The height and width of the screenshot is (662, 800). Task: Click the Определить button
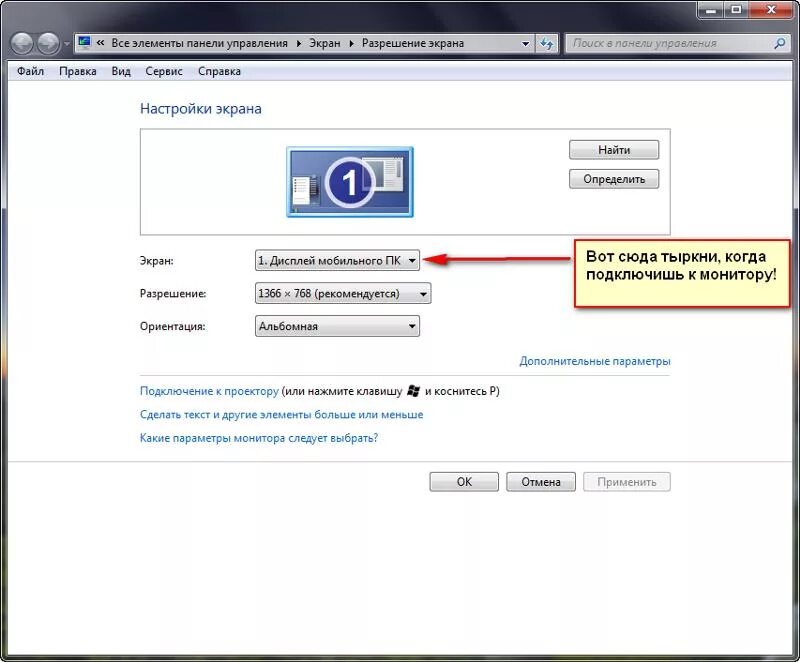(614, 179)
